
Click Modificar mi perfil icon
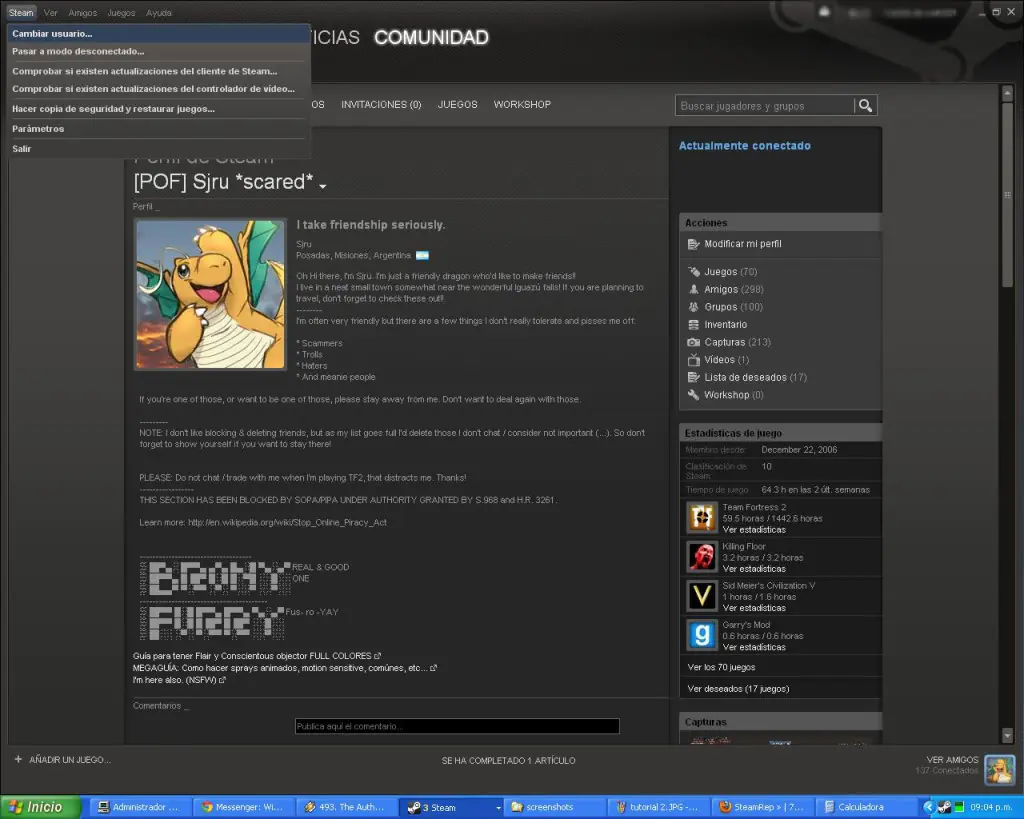(x=694, y=244)
